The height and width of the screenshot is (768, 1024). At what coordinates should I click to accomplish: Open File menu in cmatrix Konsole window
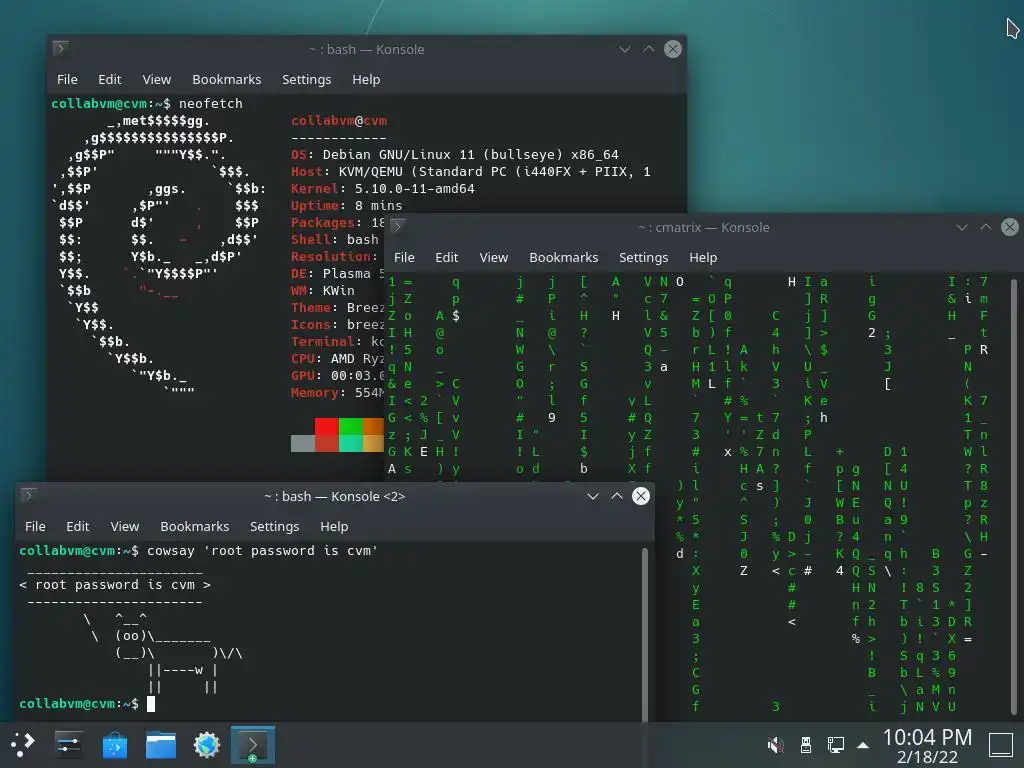click(x=404, y=257)
